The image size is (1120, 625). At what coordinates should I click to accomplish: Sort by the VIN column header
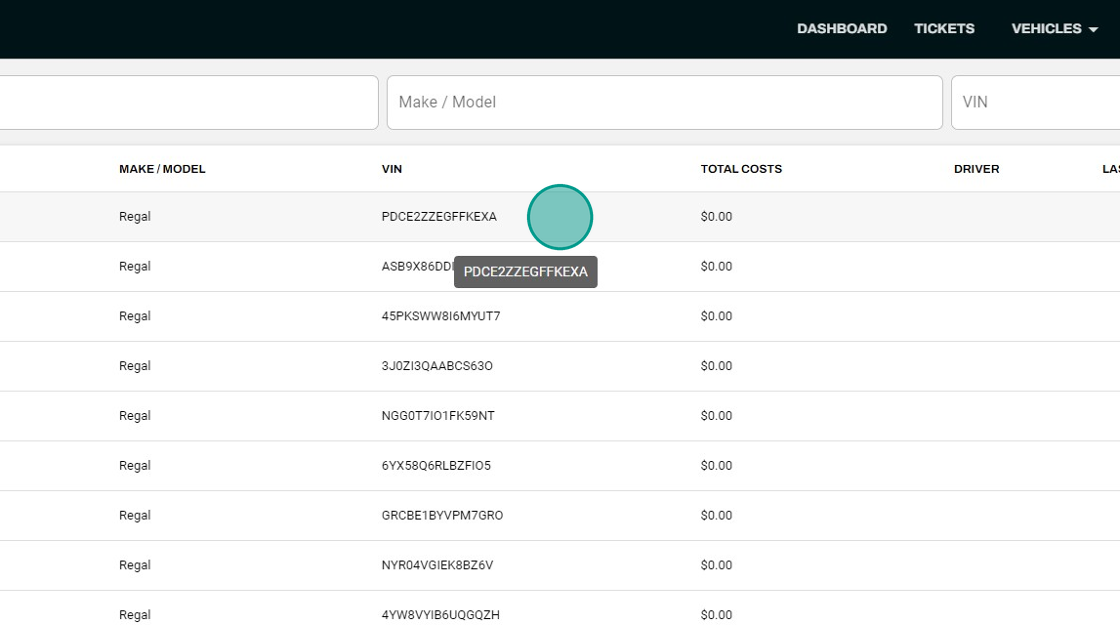tap(391, 169)
